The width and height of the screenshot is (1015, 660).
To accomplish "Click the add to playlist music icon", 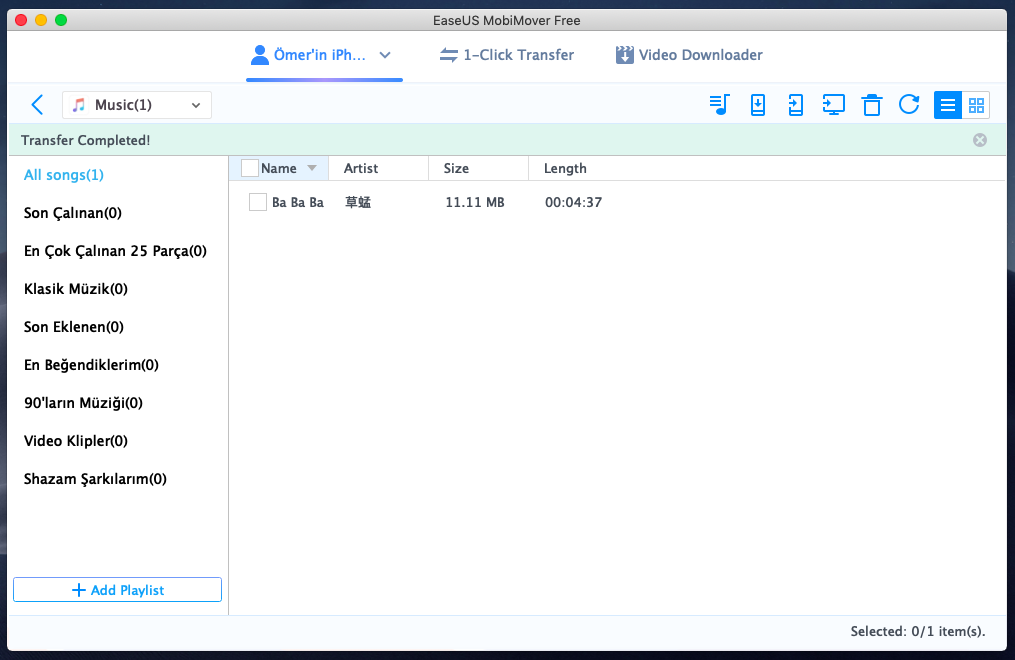I will click(x=720, y=105).
